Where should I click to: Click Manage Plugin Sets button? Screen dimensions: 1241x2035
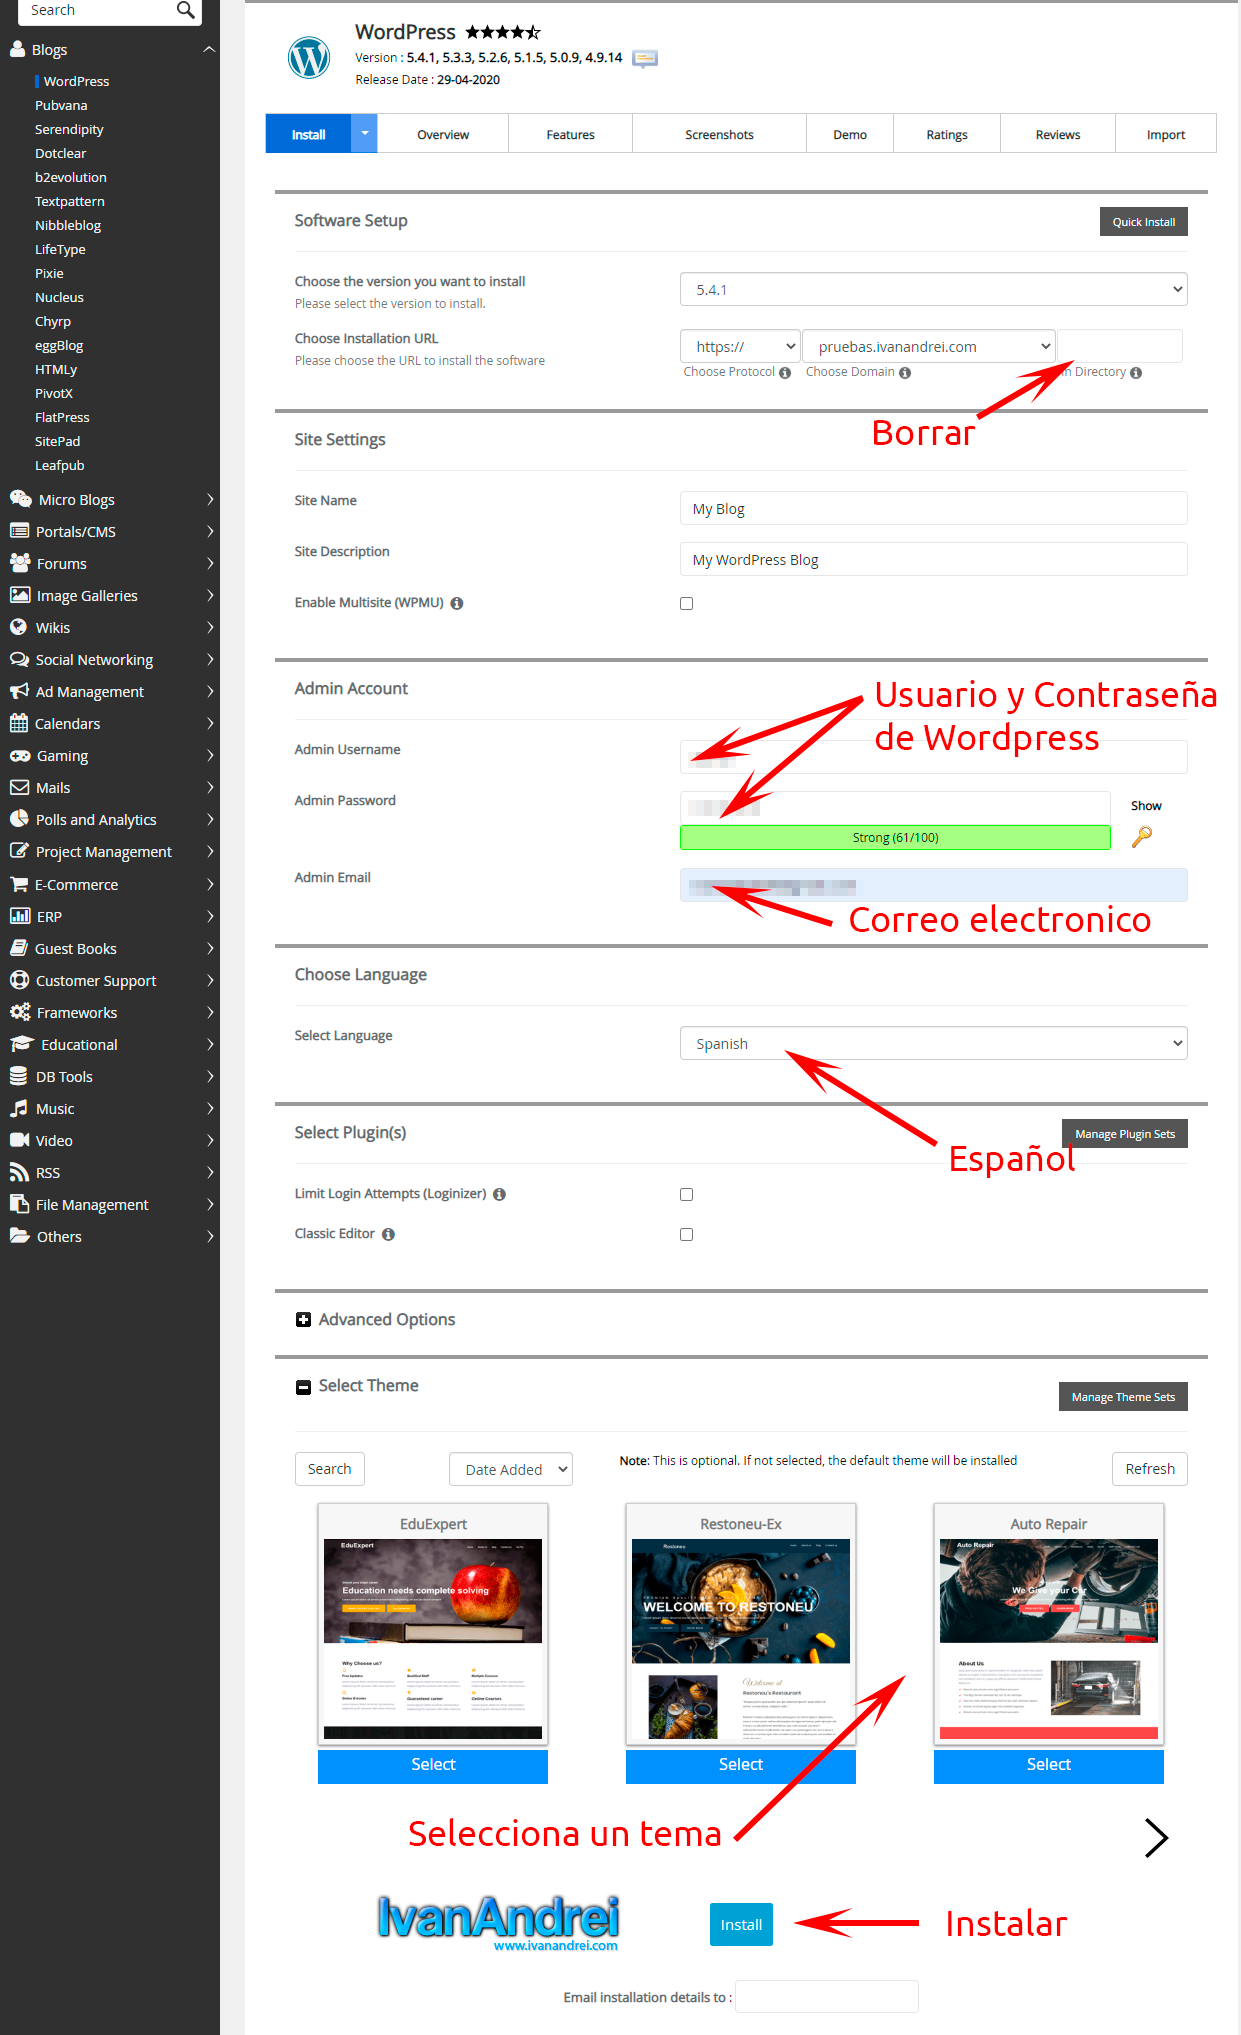pyautogui.click(x=1124, y=1134)
